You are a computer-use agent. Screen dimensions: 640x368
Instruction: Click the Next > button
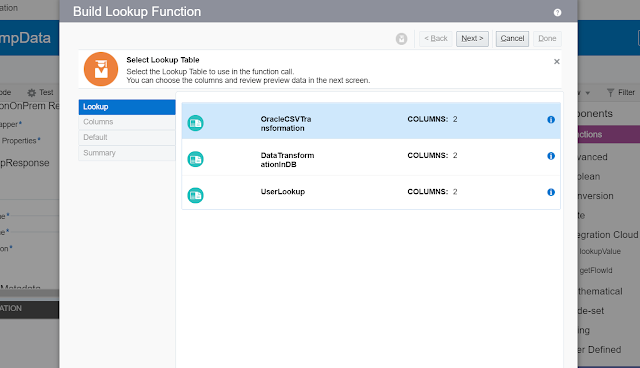click(472, 39)
